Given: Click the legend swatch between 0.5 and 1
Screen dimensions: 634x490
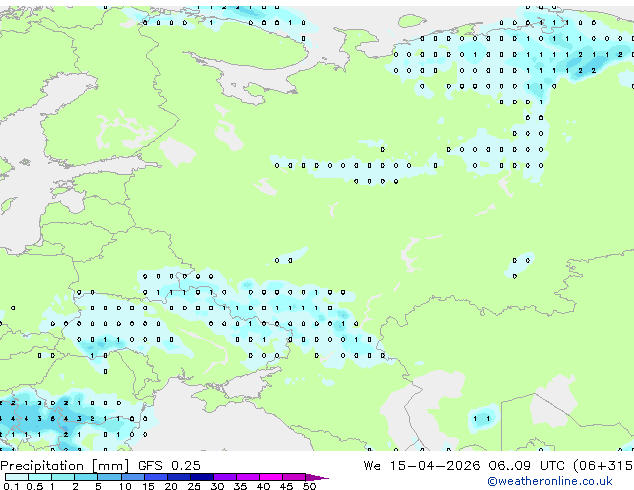Looking at the screenshot, I should coord(40,477).
